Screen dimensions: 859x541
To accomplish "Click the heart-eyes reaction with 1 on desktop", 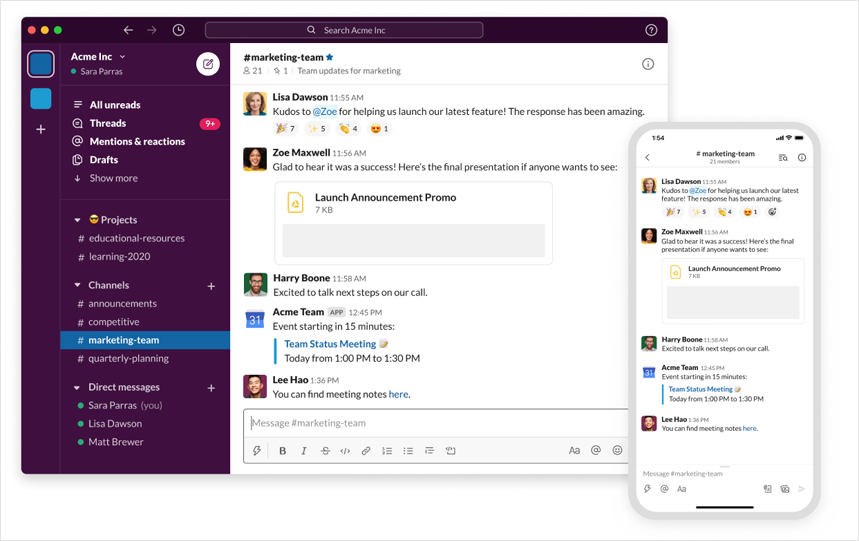I will pos(379,129).
